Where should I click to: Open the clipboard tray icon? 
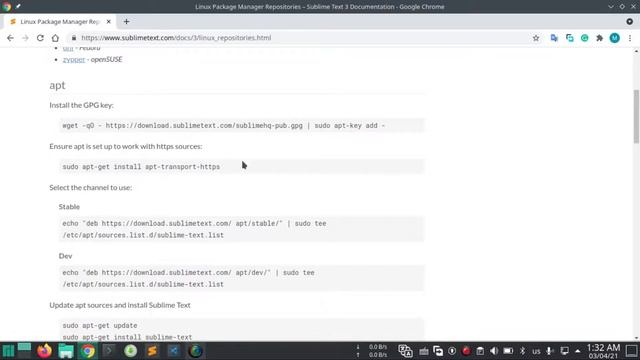(480, 351)
